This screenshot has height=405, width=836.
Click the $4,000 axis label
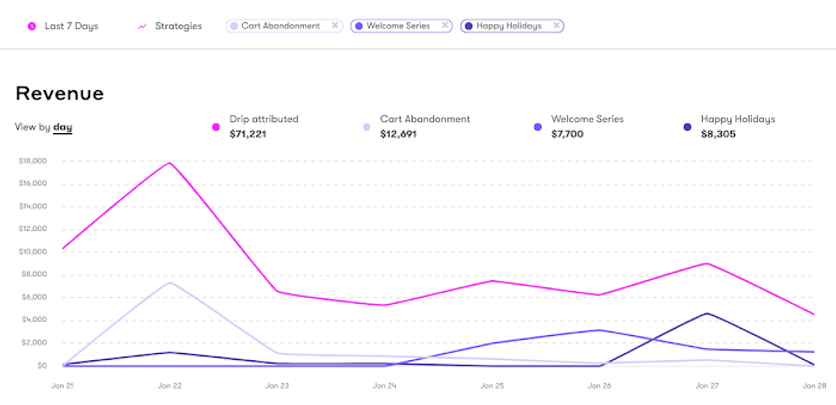35,320
